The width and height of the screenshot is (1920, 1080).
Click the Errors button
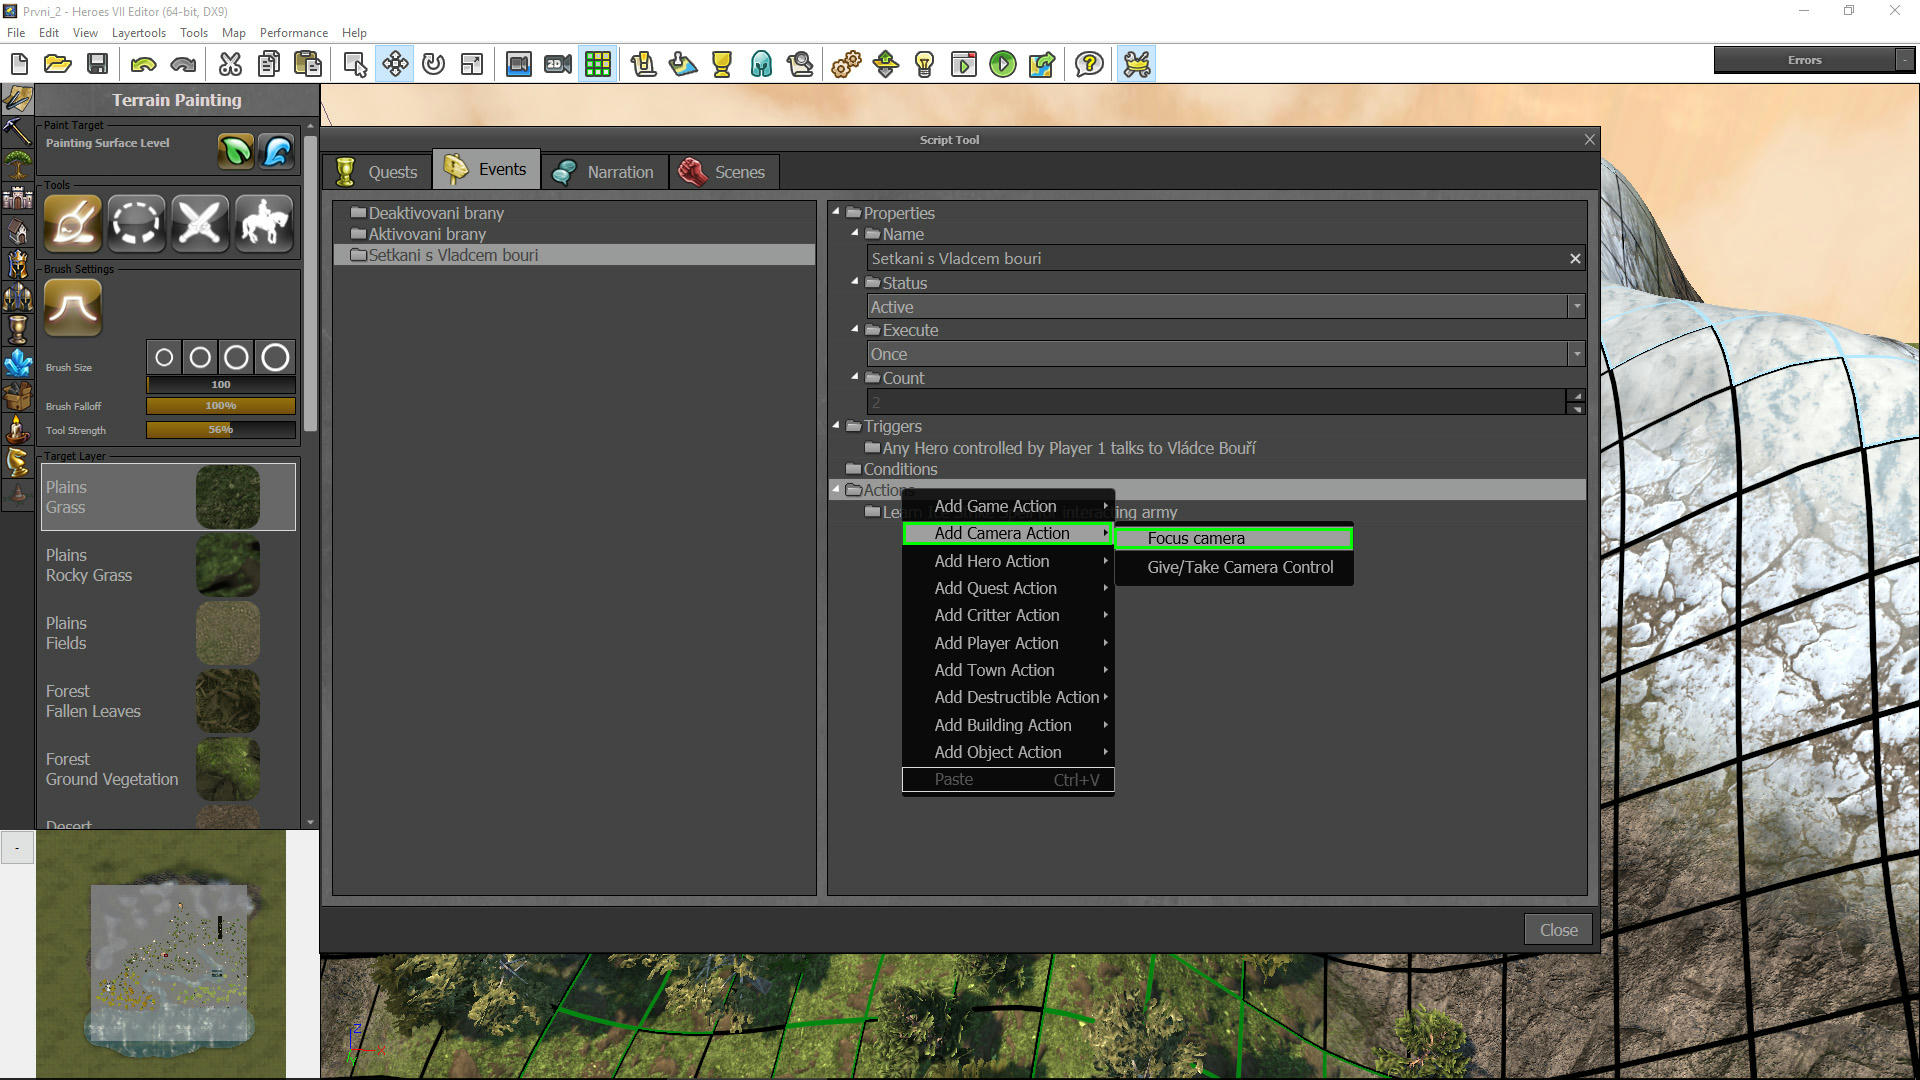[1805, 60]
